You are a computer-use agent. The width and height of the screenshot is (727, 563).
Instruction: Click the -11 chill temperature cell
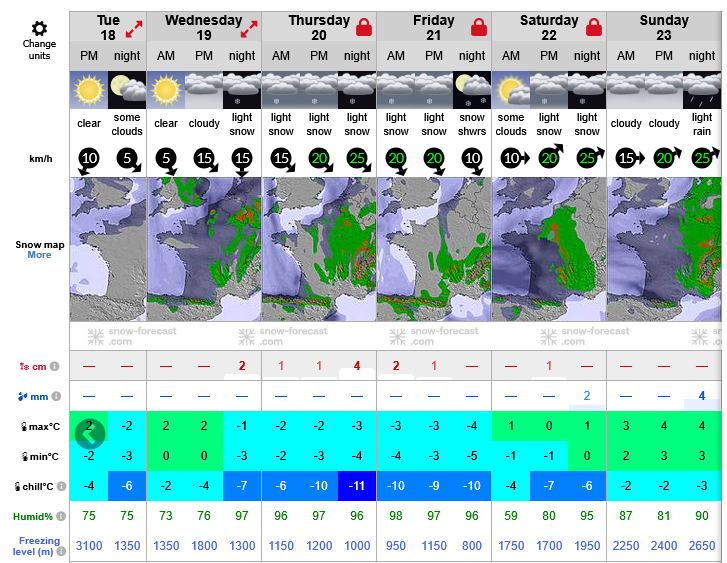357,486
